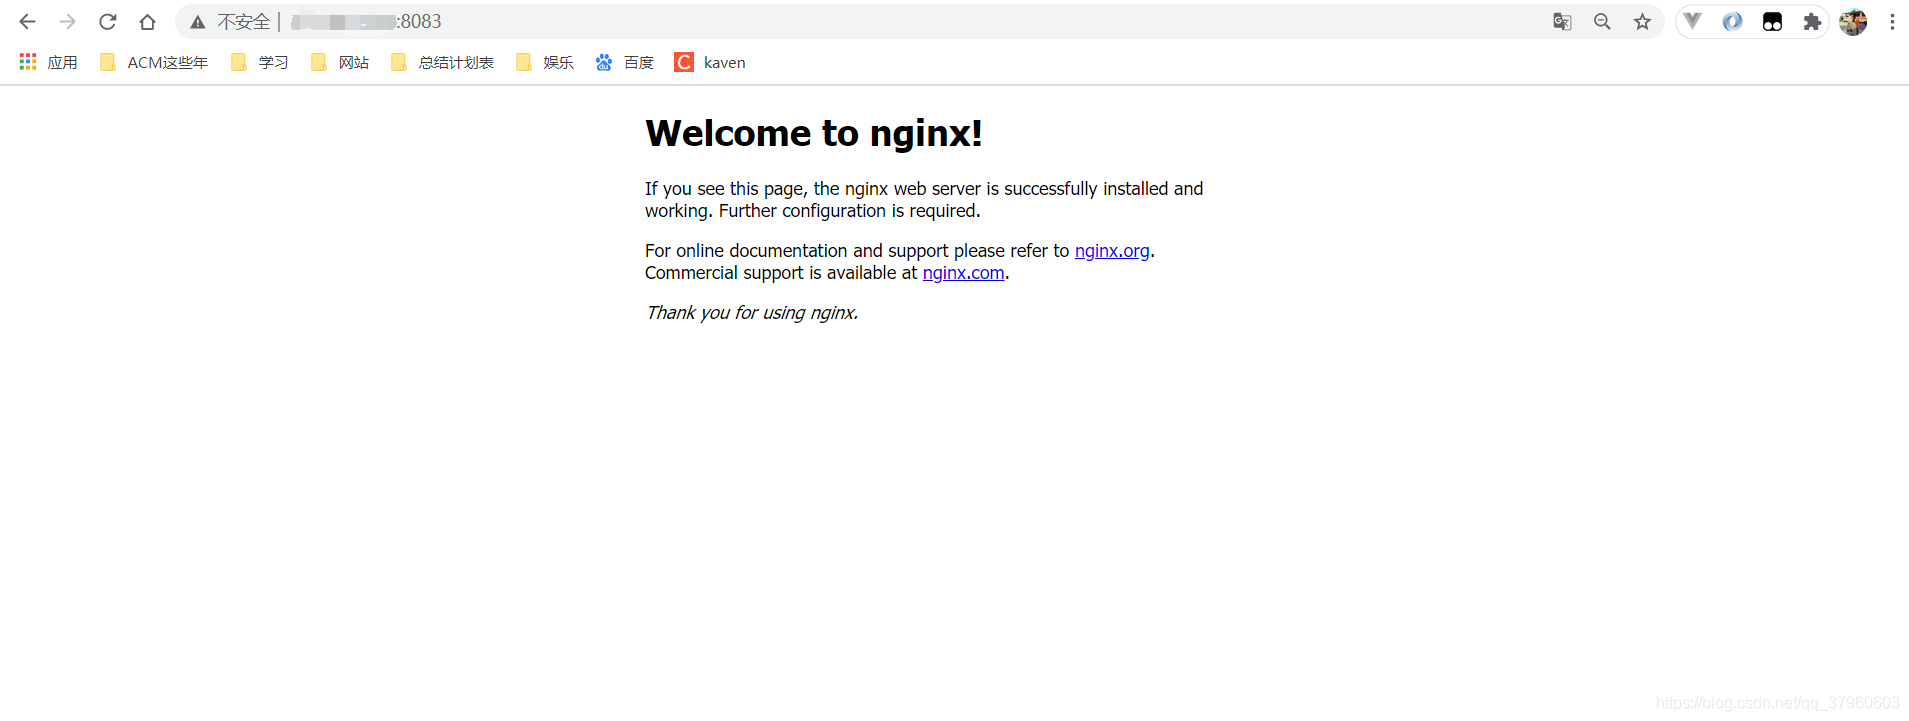
Task: Follow the nginx.org link
Action: pos(1112,251)
